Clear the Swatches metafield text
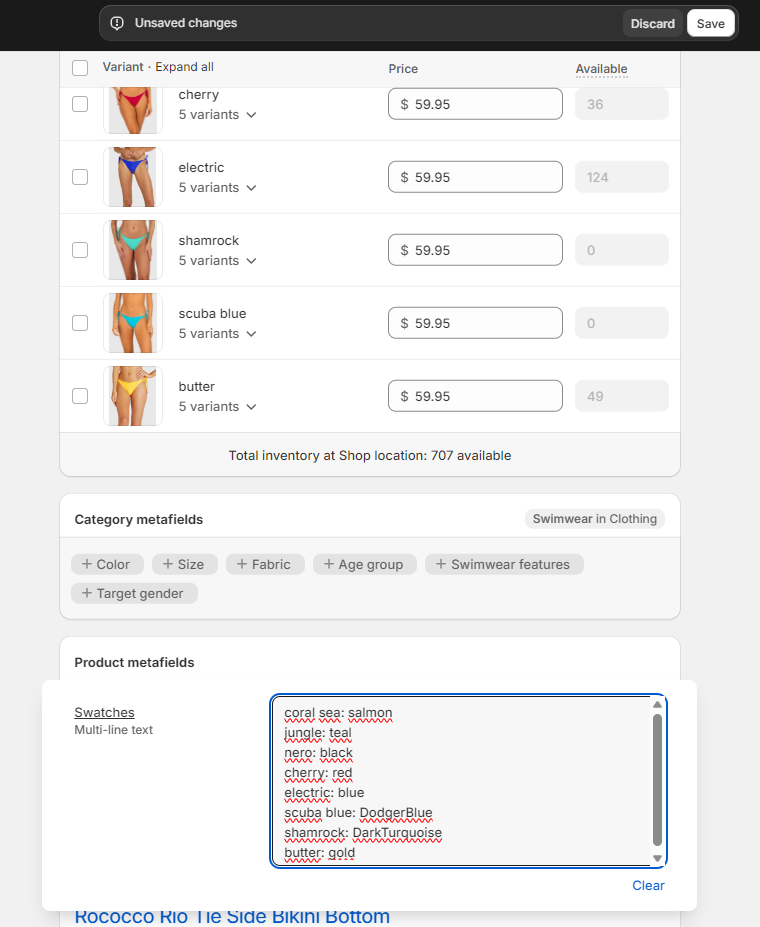The image size is (760, 927). (648, 885)
